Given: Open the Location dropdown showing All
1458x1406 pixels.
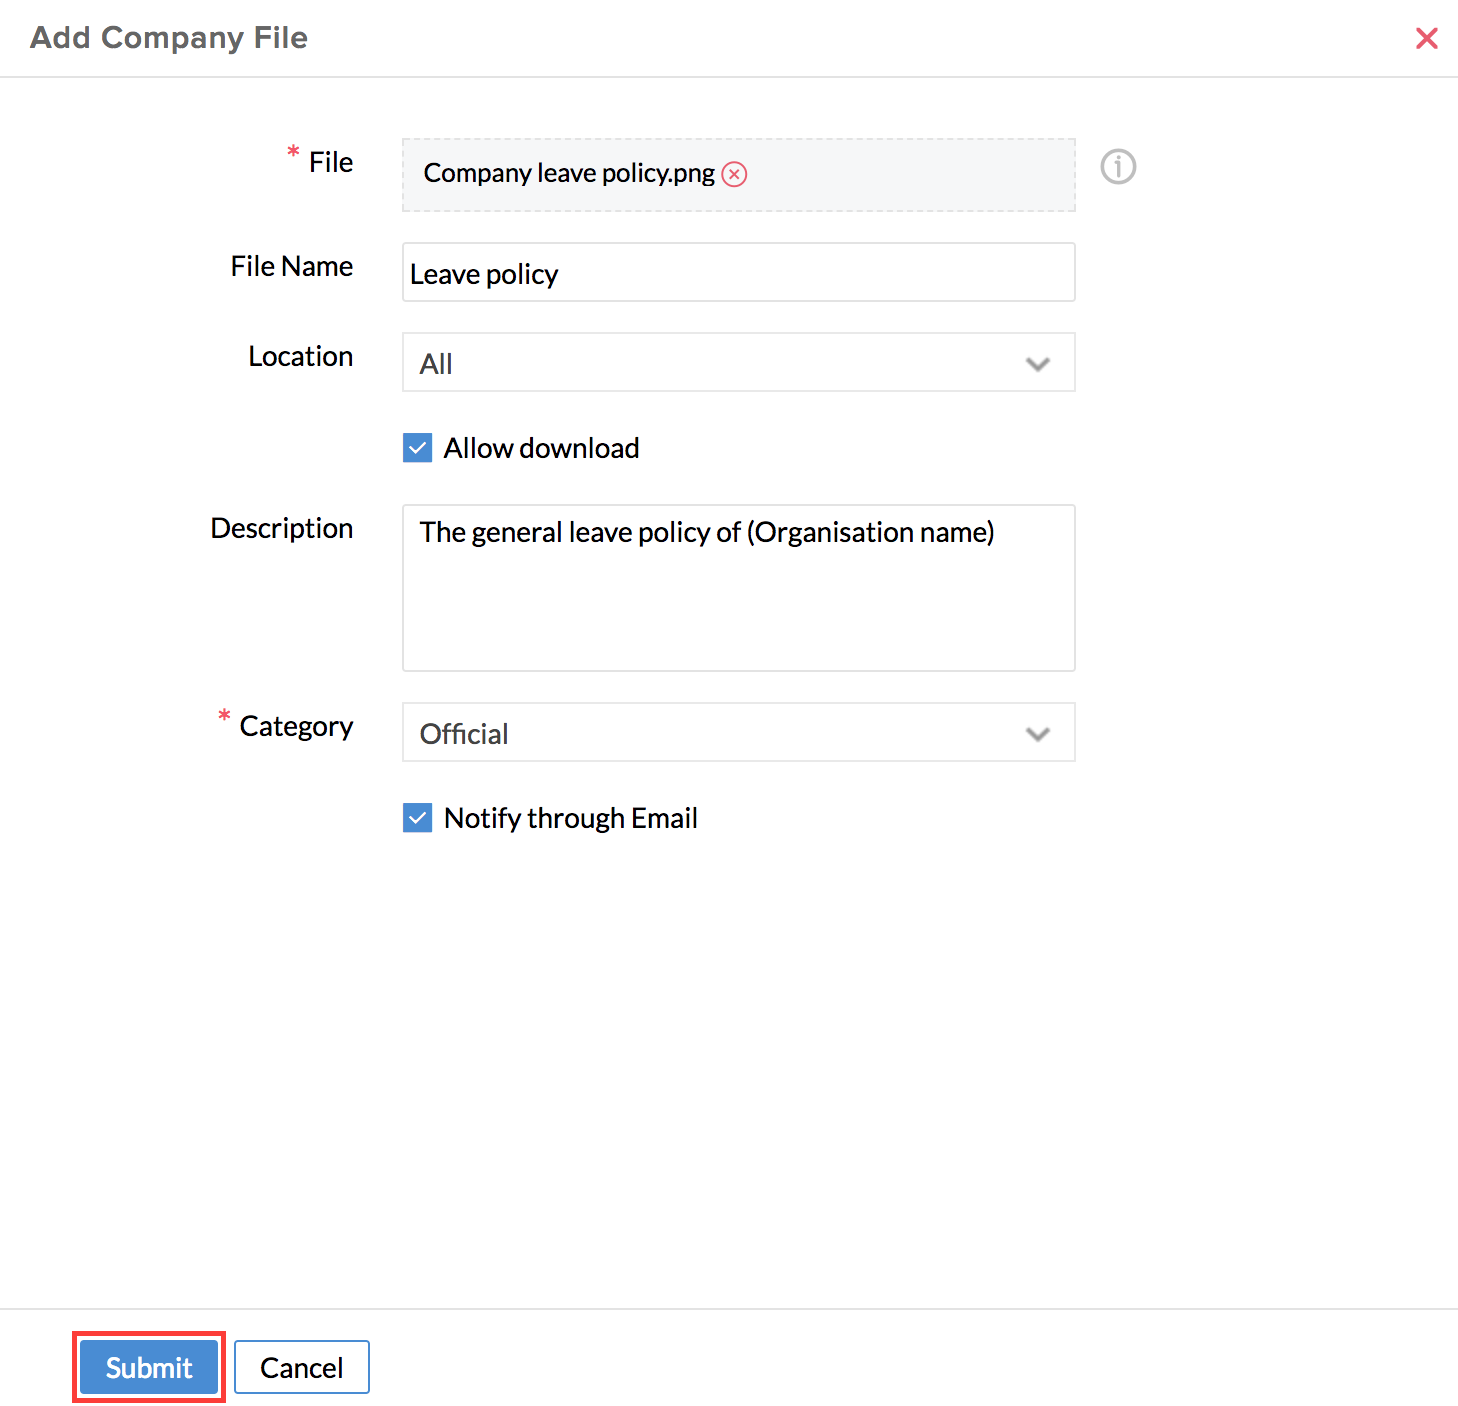Looking at the screenshot, I should (720, 363).
